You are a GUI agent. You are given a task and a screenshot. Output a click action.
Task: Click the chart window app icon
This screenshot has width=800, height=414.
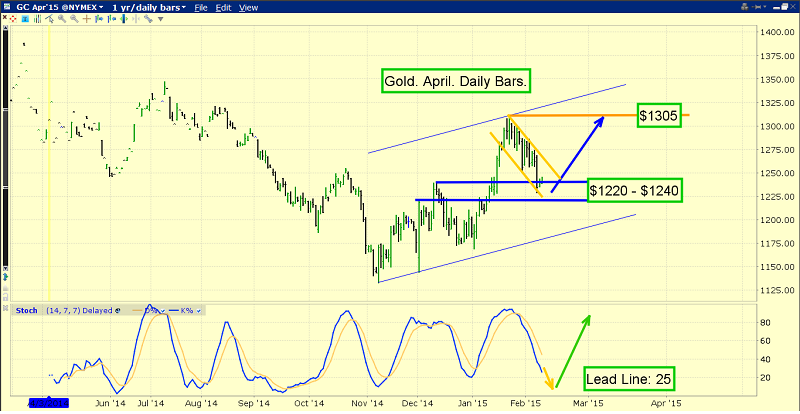pos(7,7)
